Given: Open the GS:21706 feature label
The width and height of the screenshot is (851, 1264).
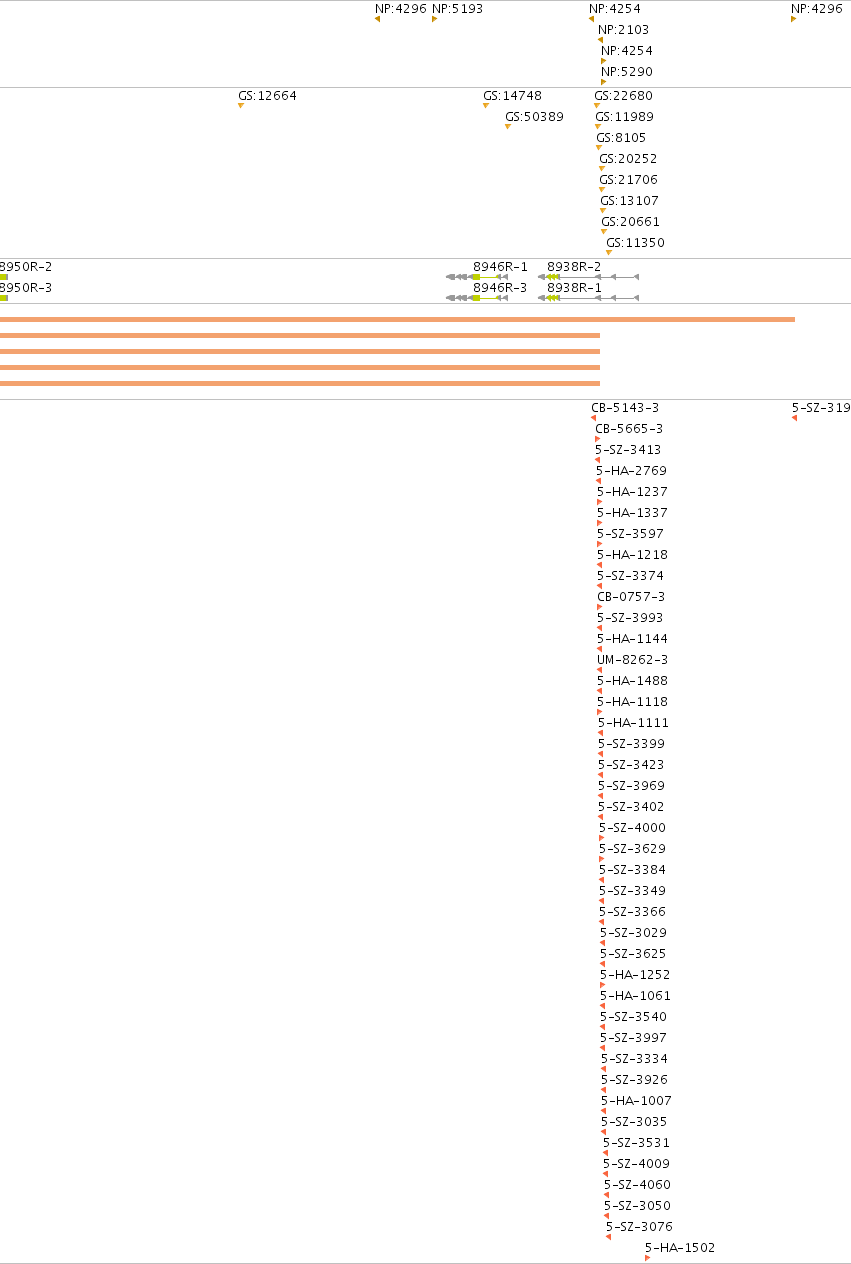Looking at the screenshot, I should [629, 180].
